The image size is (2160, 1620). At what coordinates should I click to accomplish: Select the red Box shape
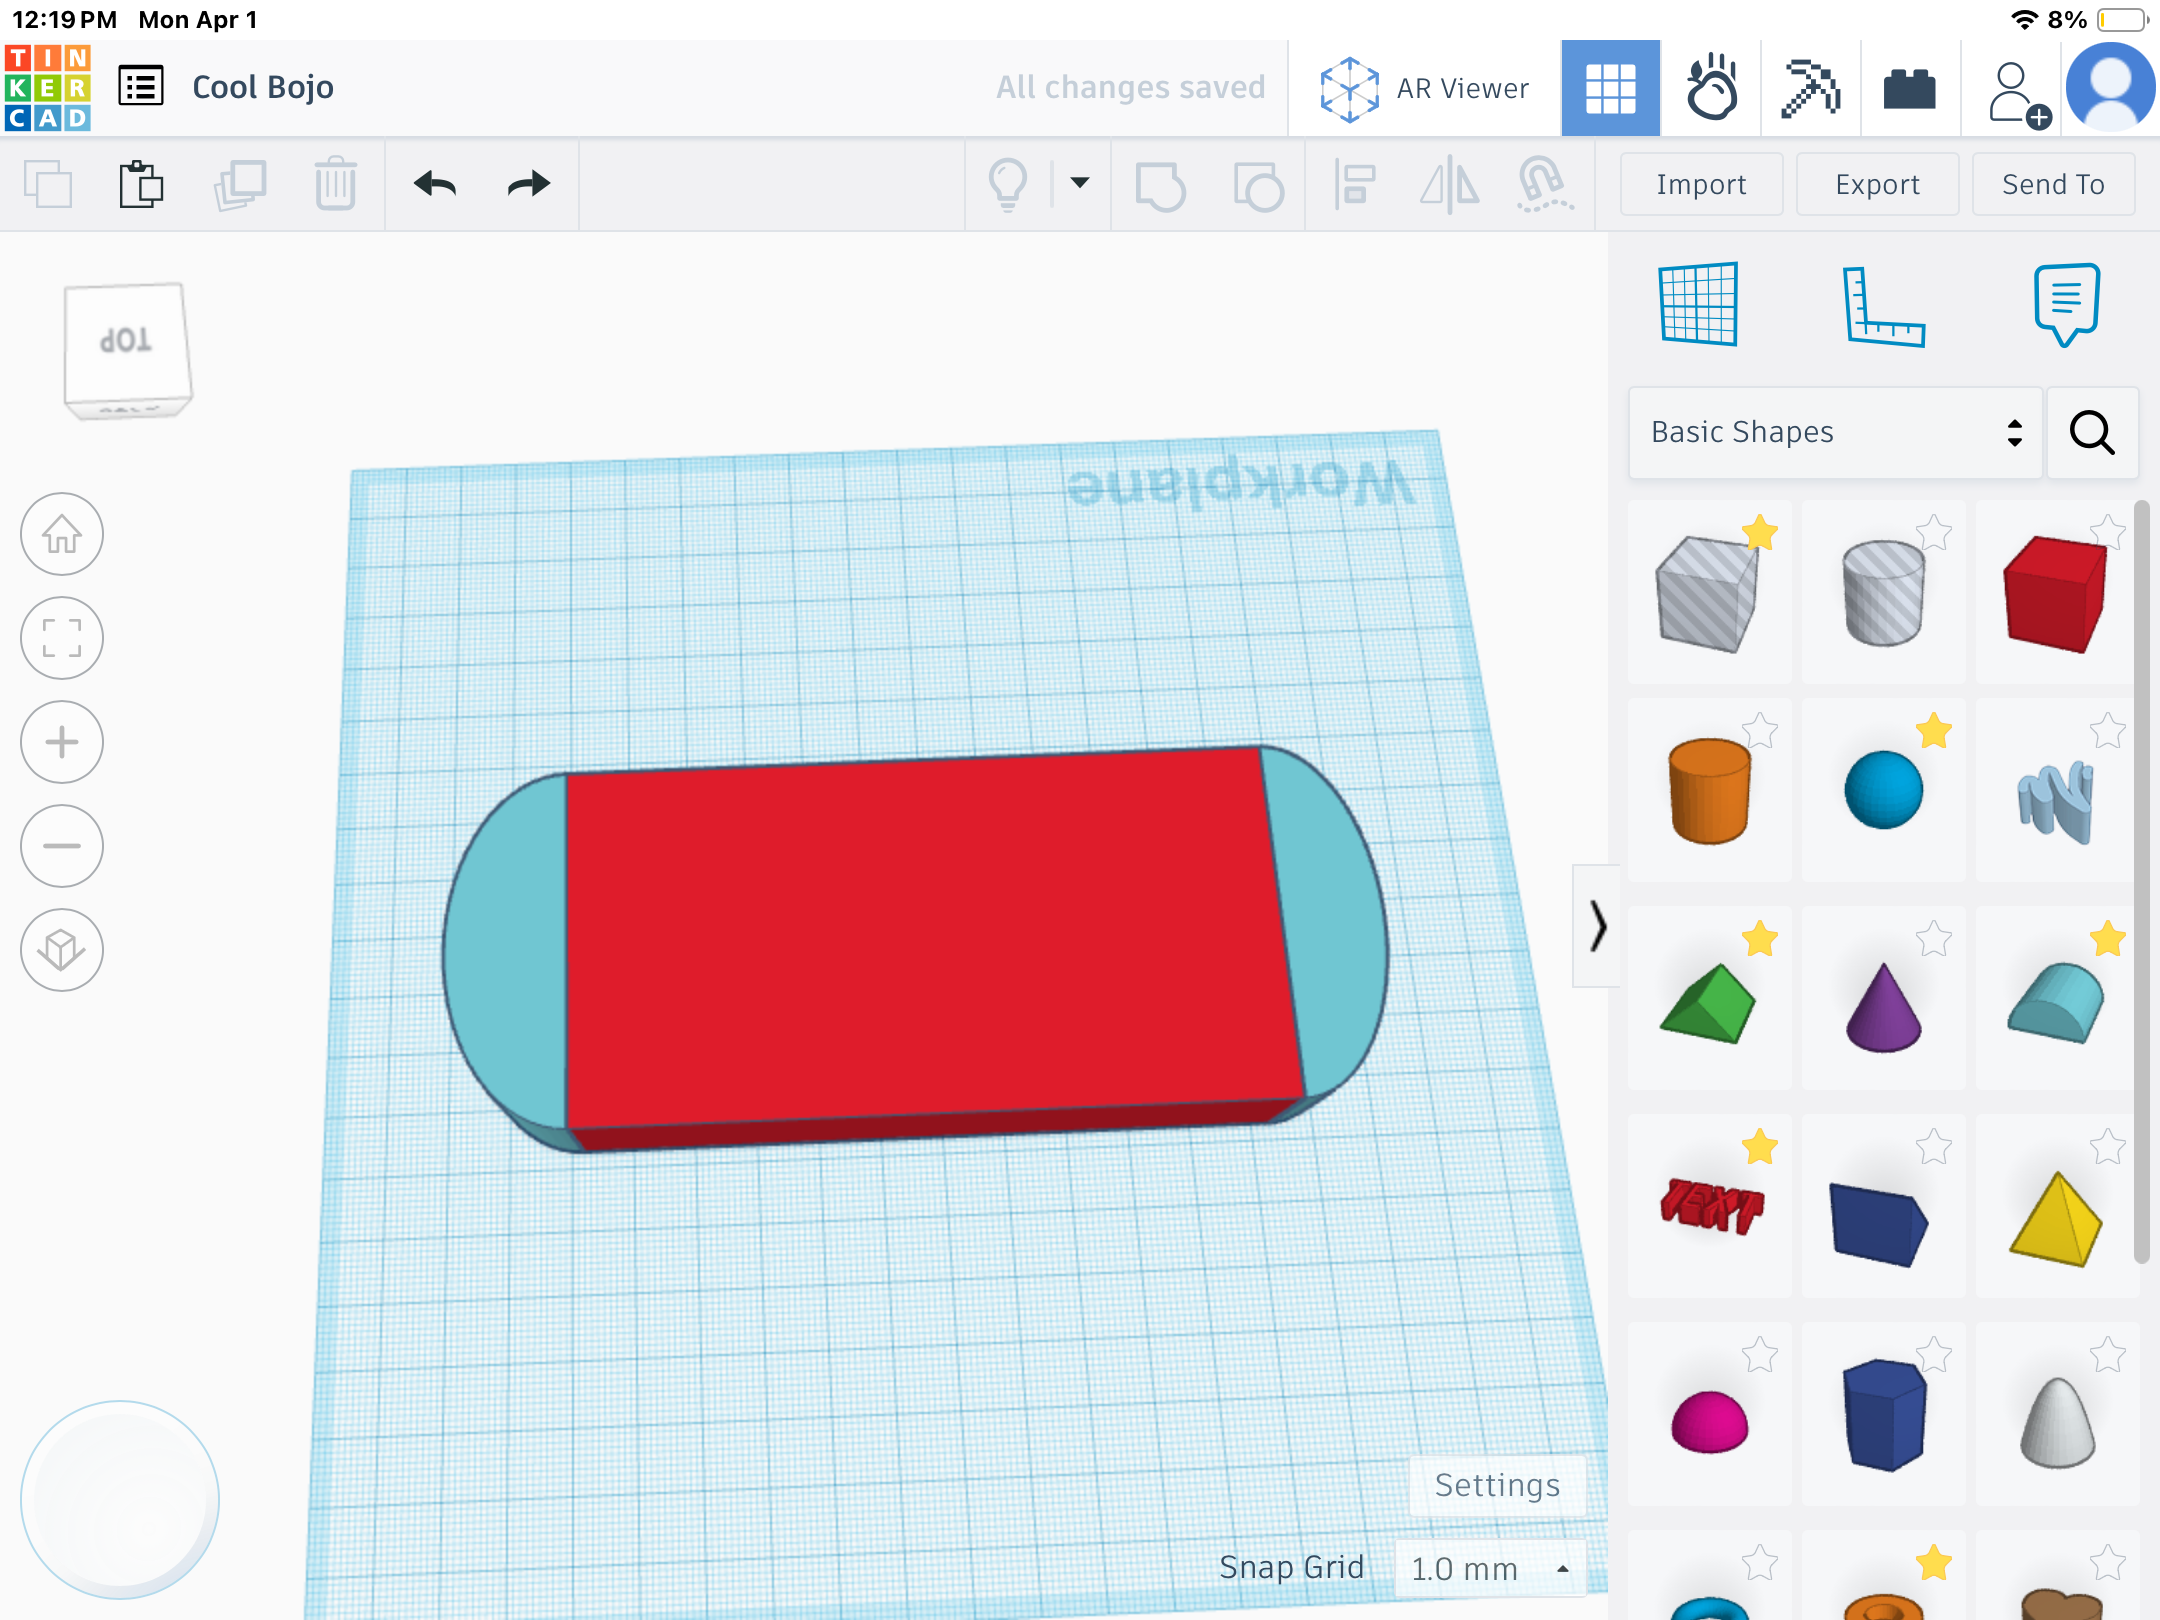[2055, 594]
